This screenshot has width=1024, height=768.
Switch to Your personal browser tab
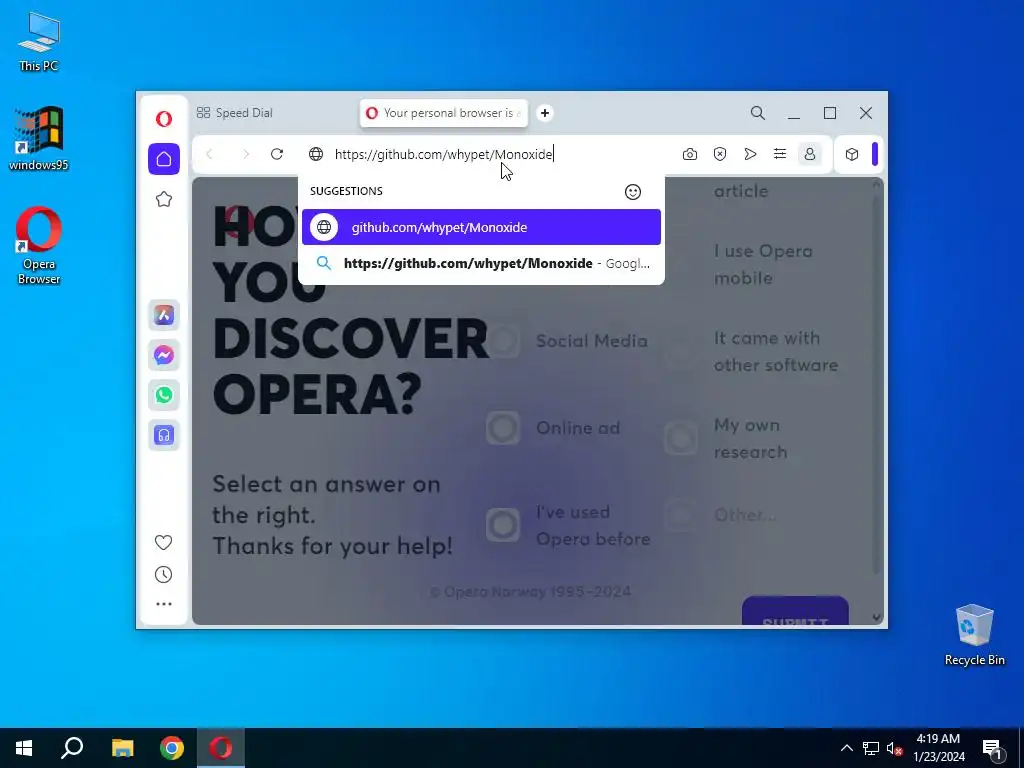click(443, 113)
